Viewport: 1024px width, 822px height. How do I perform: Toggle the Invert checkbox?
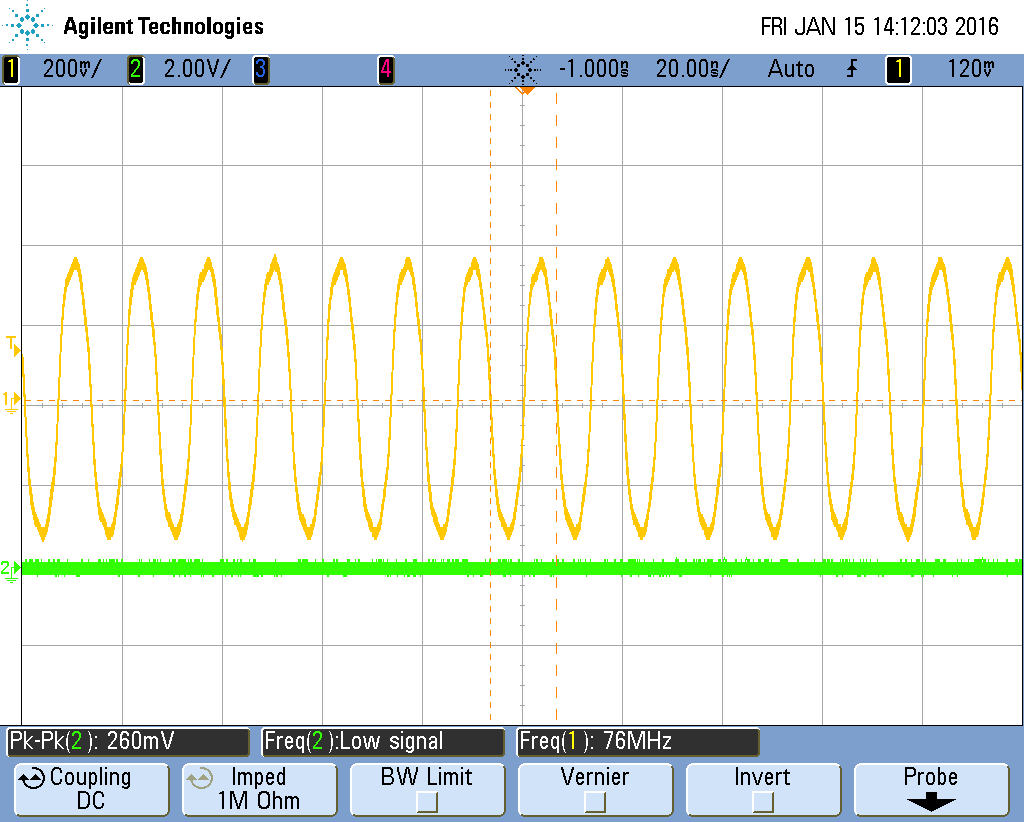(x=763, y=802)
